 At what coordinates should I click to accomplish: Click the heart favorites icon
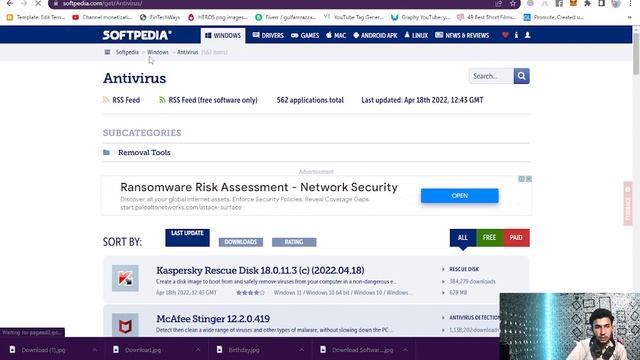pyautogui.click(x=505, y=35)
